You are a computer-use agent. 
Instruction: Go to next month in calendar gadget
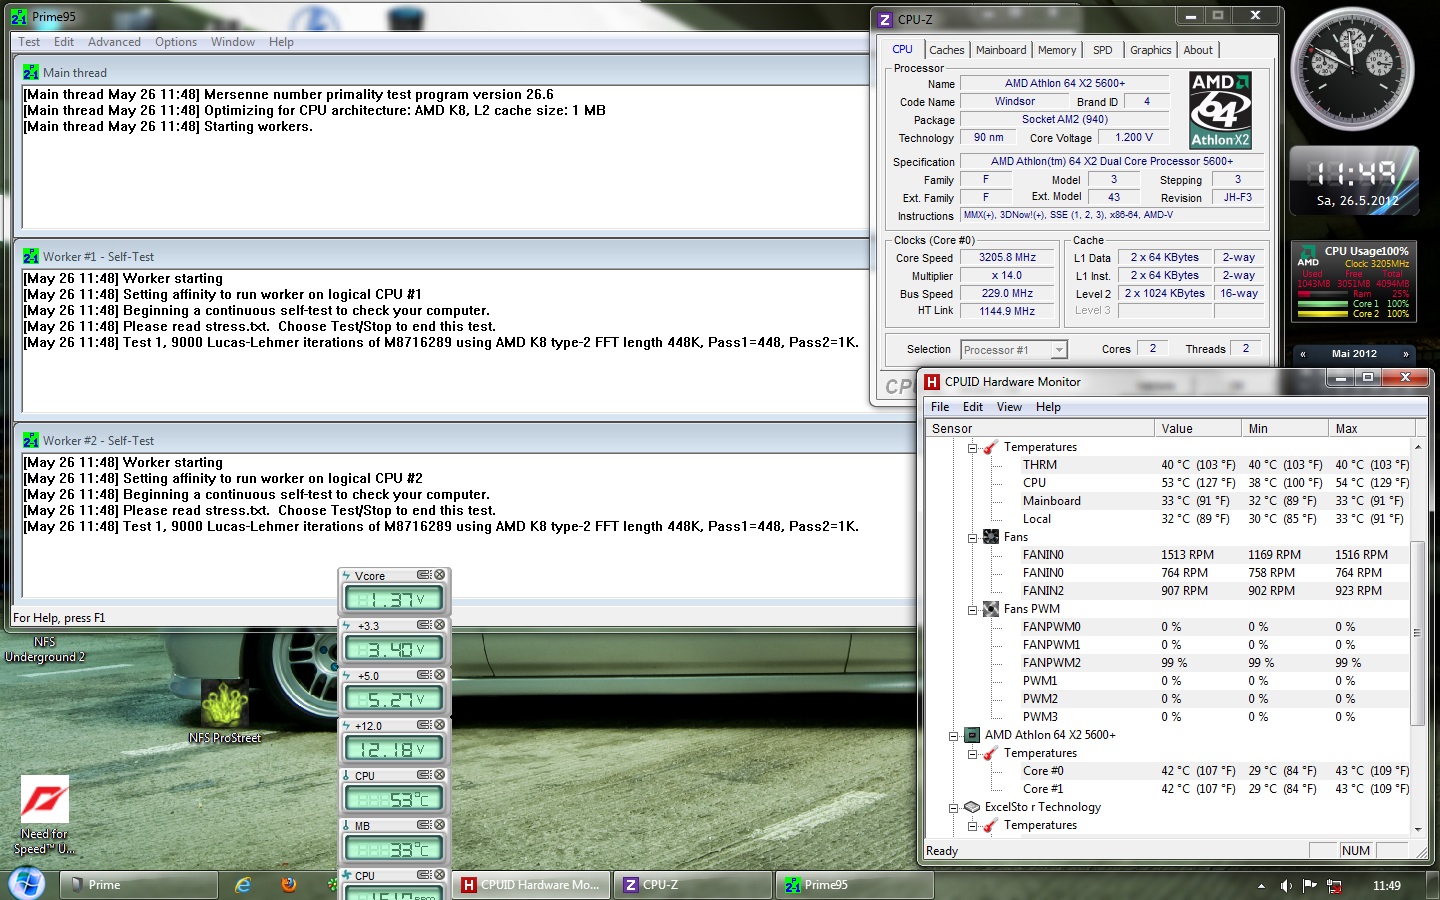click(x=1405, y=354)
